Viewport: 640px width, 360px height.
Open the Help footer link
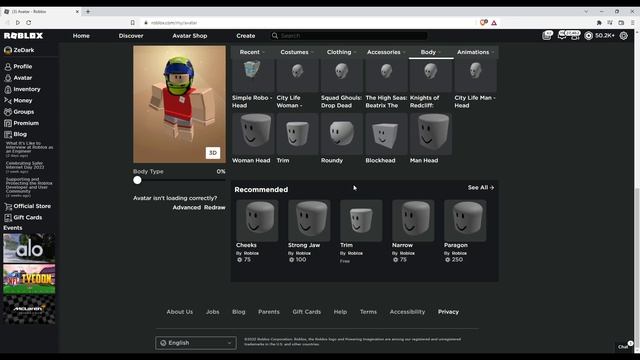click(x=340, y=312)
